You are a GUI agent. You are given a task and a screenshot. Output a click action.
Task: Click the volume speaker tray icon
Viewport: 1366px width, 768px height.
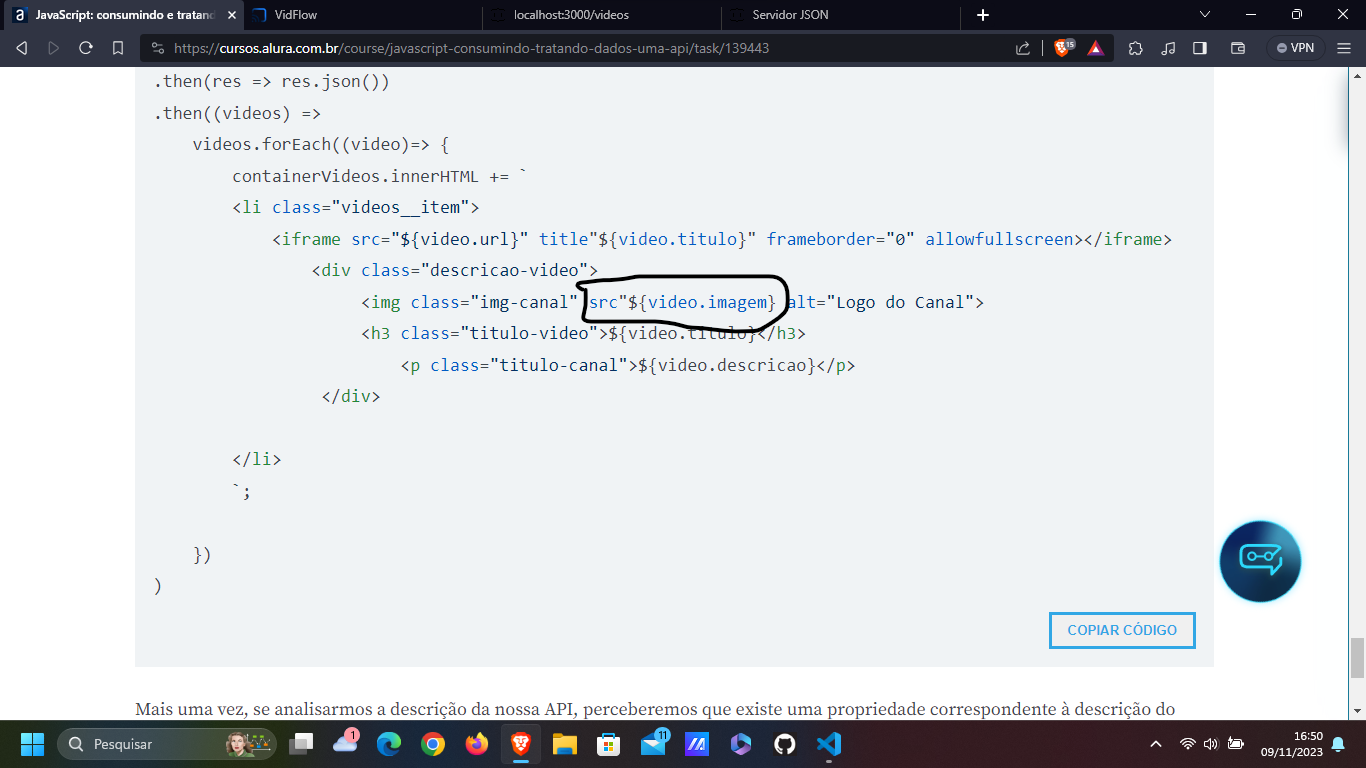[x=1211, y=744]
